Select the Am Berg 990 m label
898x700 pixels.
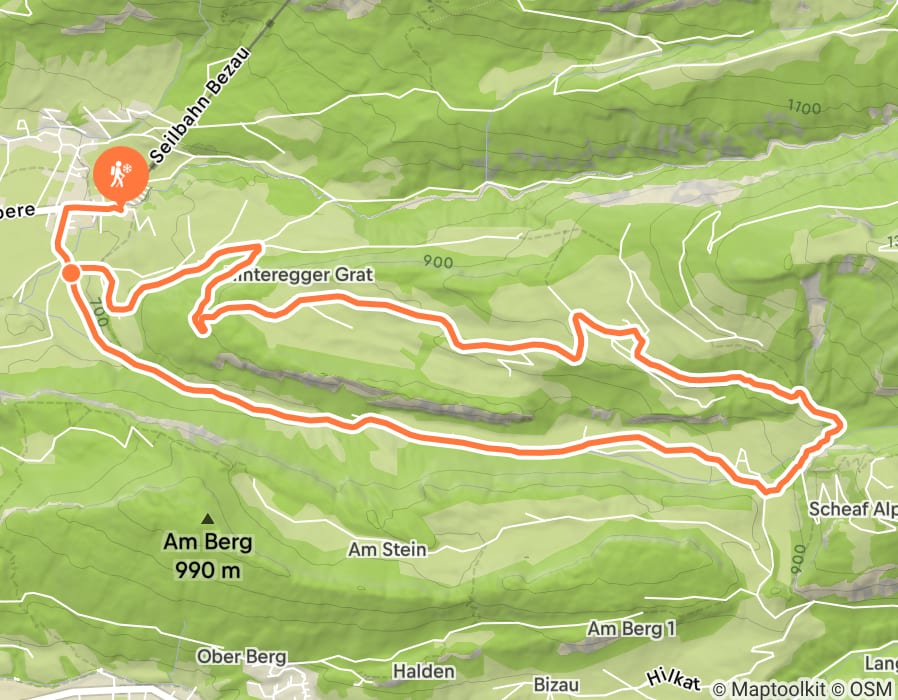tap(208, 556)
